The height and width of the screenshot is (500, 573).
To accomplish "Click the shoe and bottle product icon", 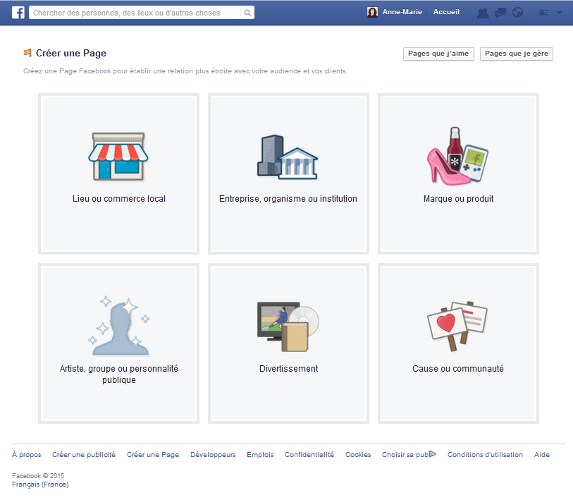I will (458, 156).
